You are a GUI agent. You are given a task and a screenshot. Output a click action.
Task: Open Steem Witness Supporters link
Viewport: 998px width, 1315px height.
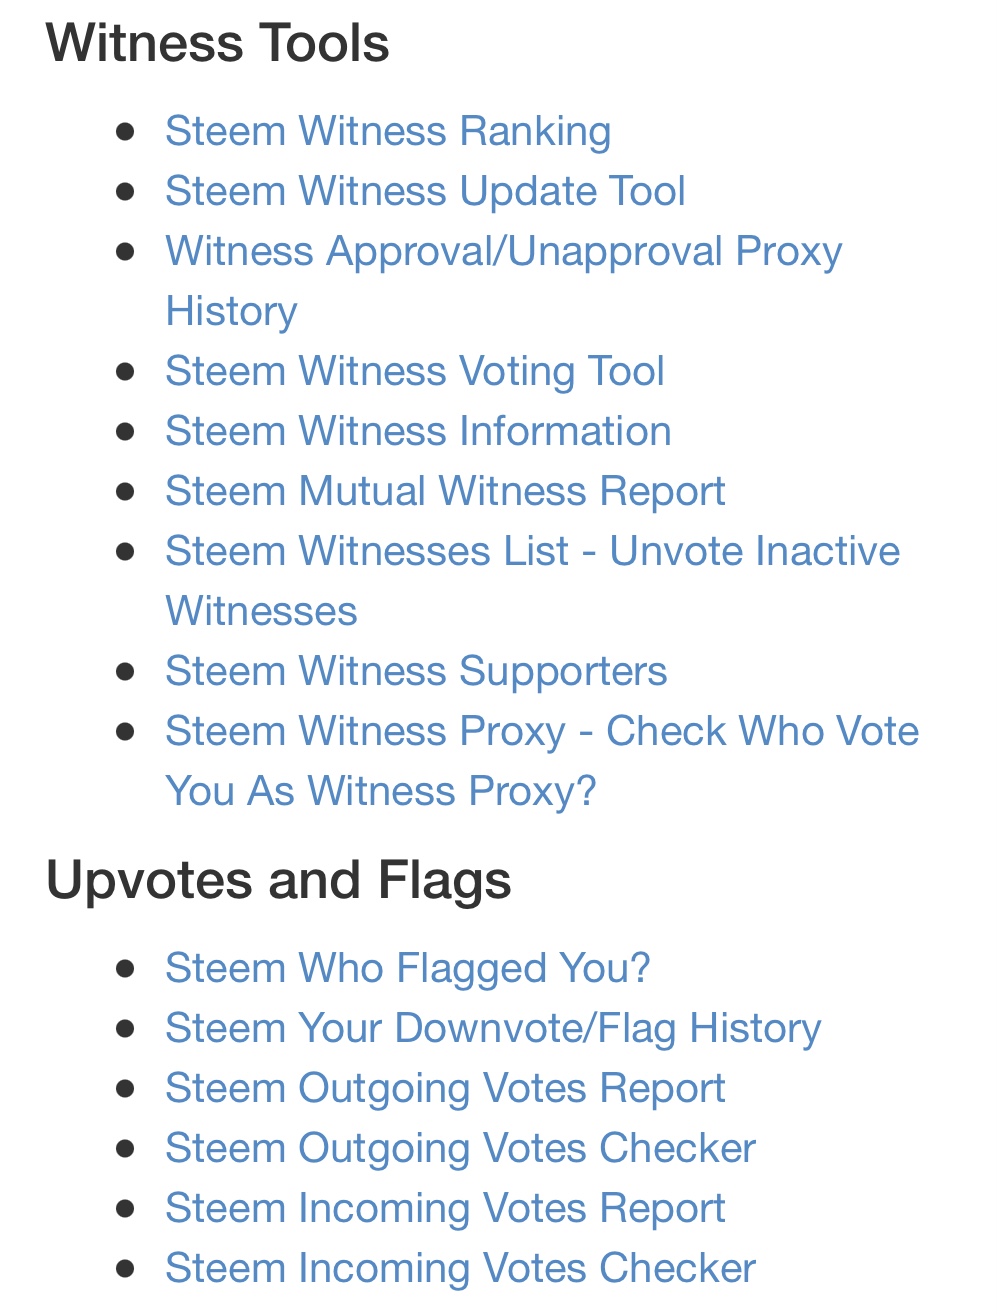(416, 671)
